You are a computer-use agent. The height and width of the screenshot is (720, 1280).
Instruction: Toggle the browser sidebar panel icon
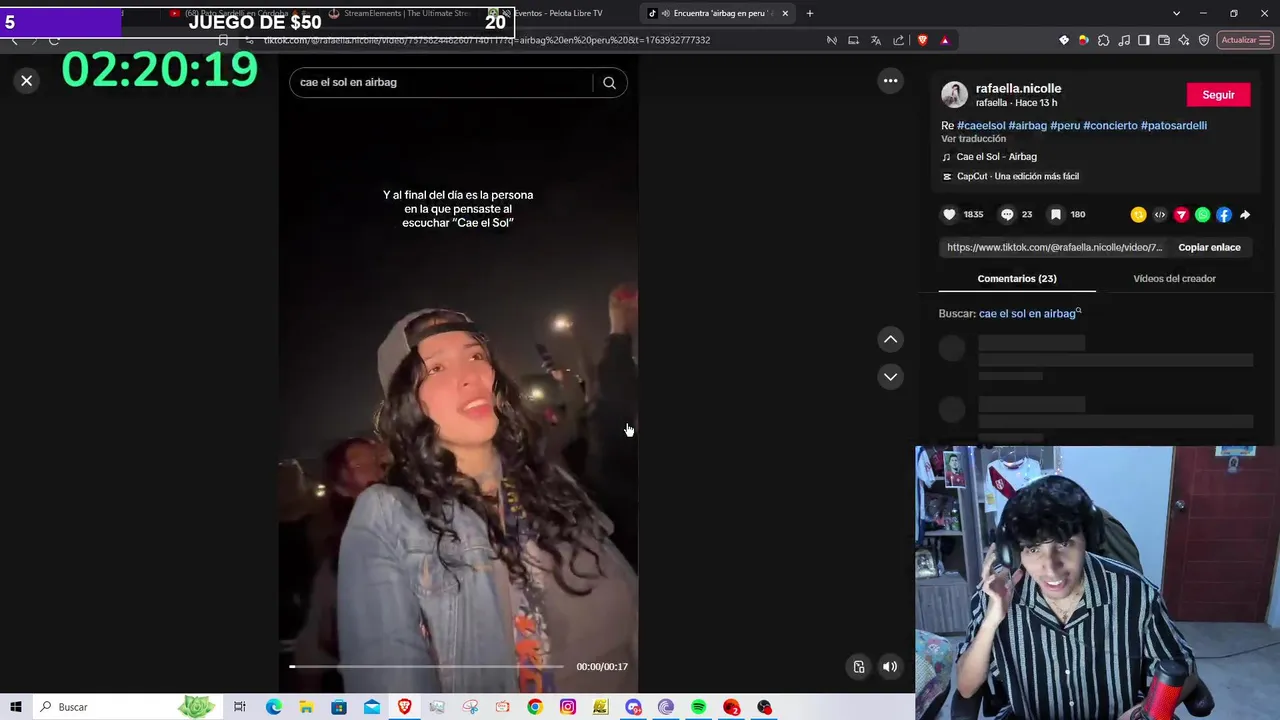tap(1144, 40)
